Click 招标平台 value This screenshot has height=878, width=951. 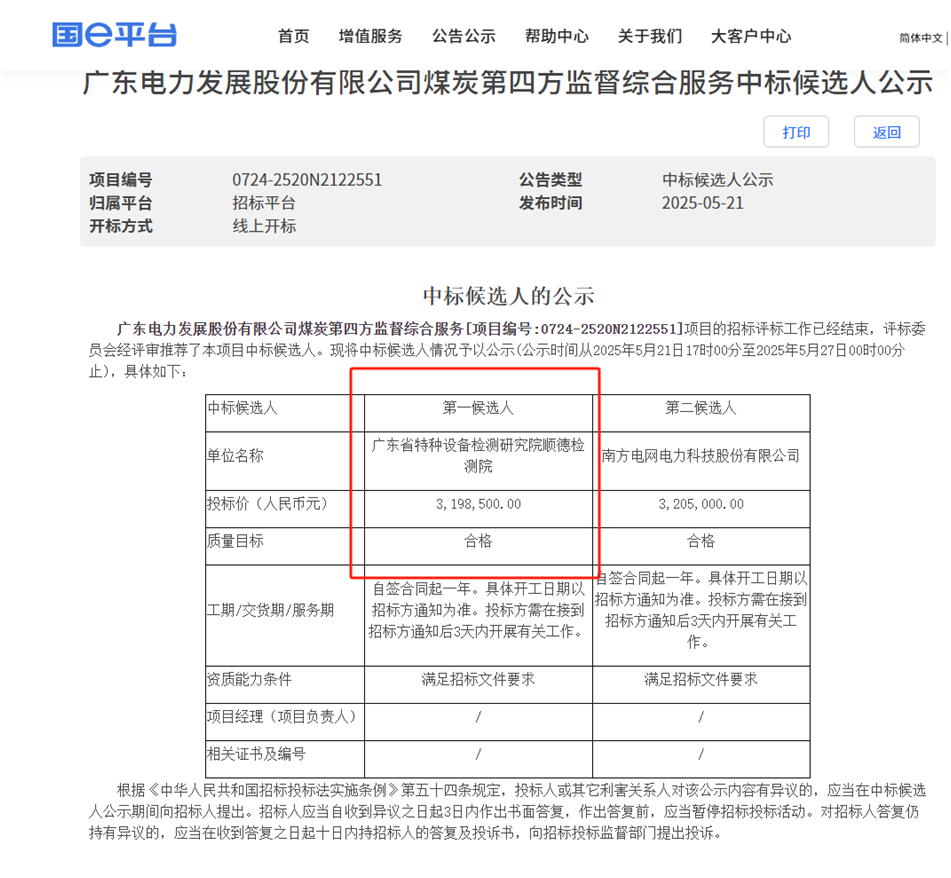tap(264, 203)
